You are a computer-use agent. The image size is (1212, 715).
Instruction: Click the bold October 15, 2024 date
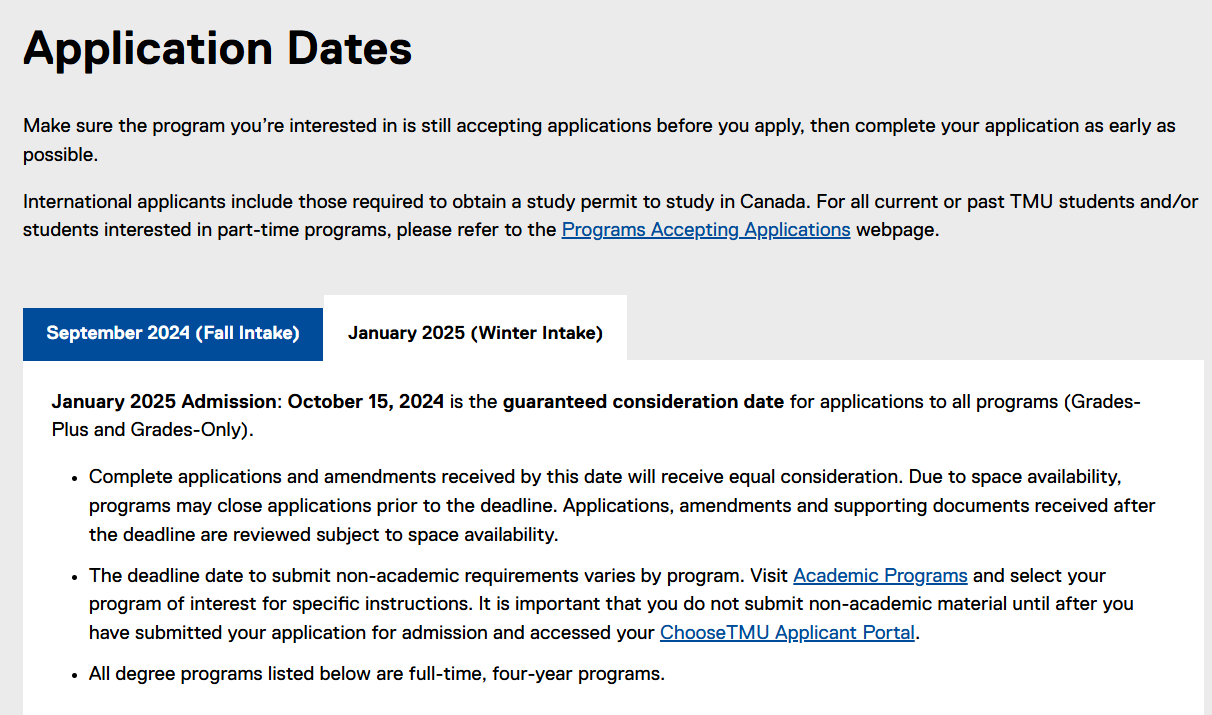pyautogui.click(x=366, y=402)
